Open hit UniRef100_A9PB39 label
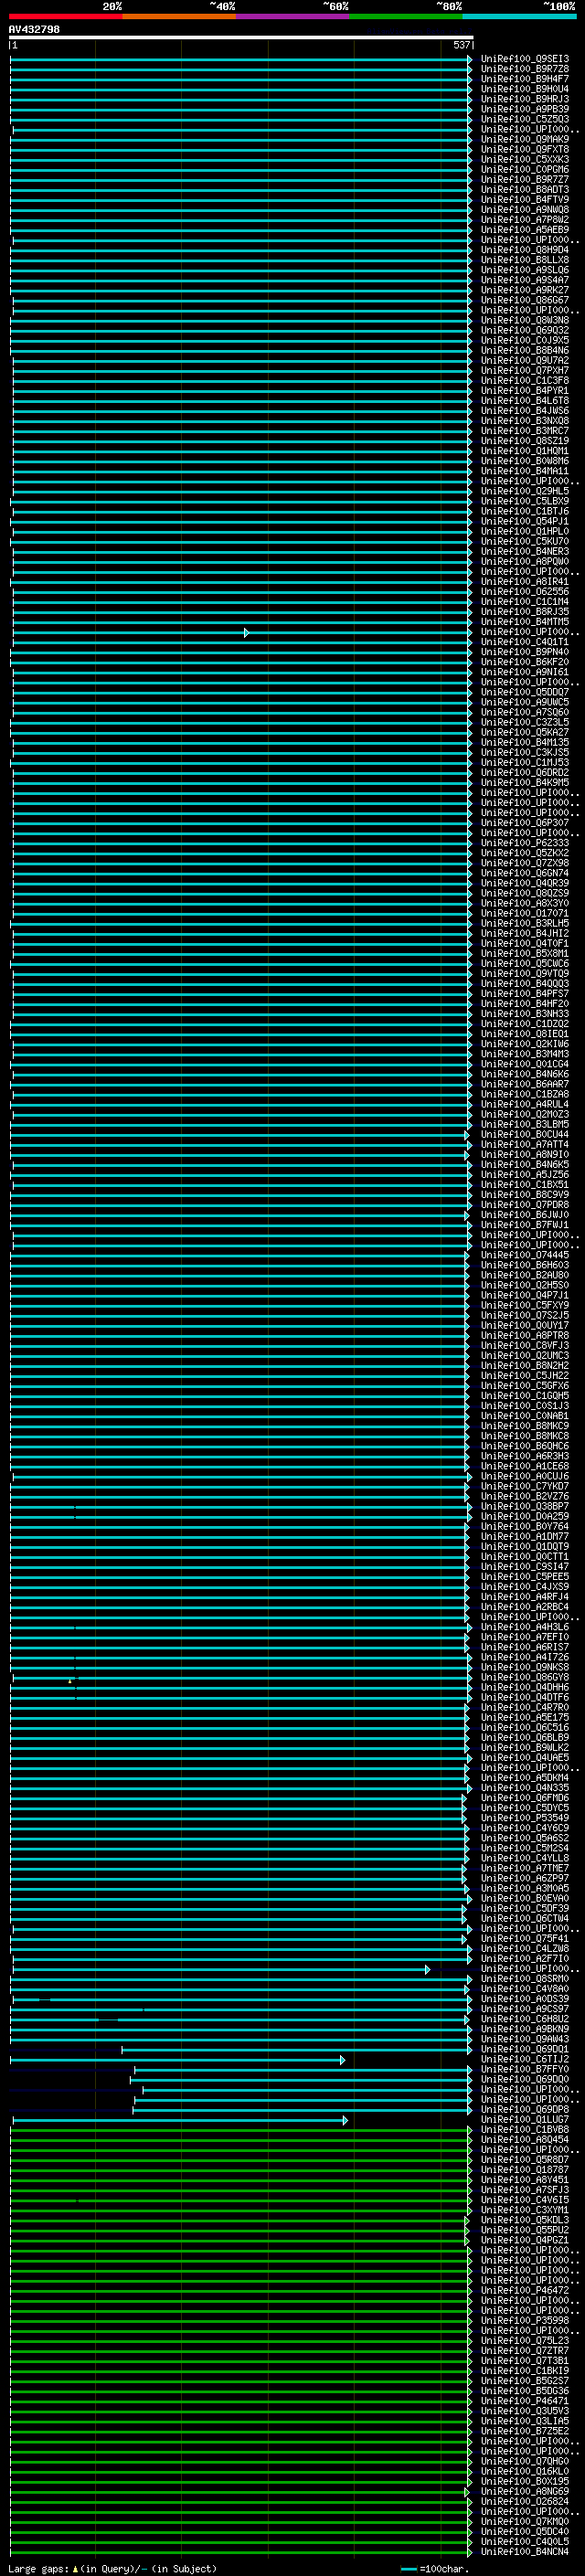The height and width of the screenshot is (2576, 585). coord(525,109)
